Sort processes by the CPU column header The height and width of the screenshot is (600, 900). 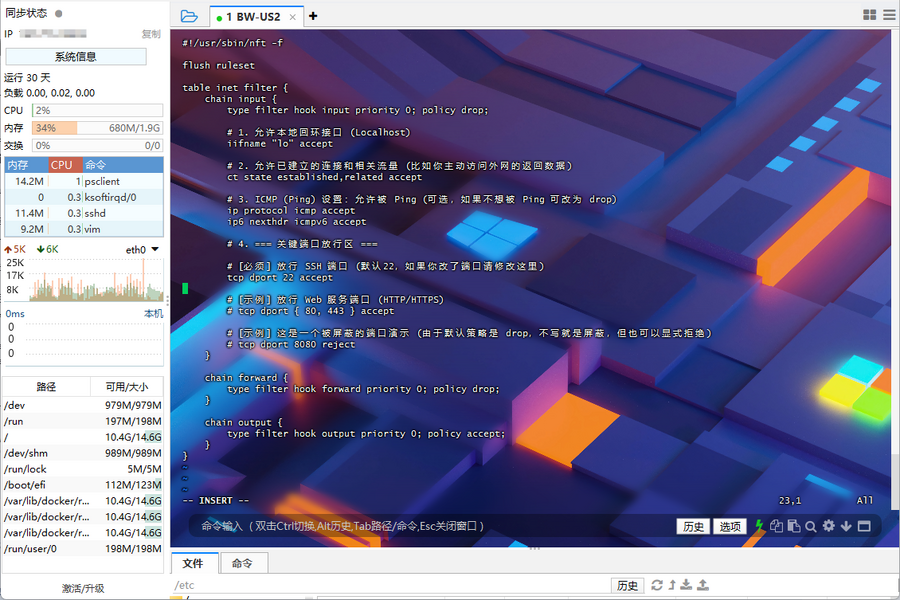click(x=62, y=165)
